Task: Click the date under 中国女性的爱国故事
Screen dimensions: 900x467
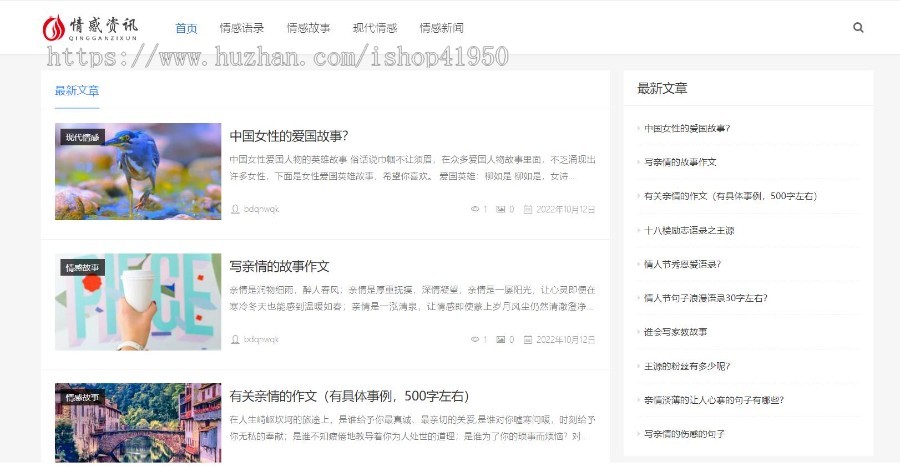Action: pos(565,209)
